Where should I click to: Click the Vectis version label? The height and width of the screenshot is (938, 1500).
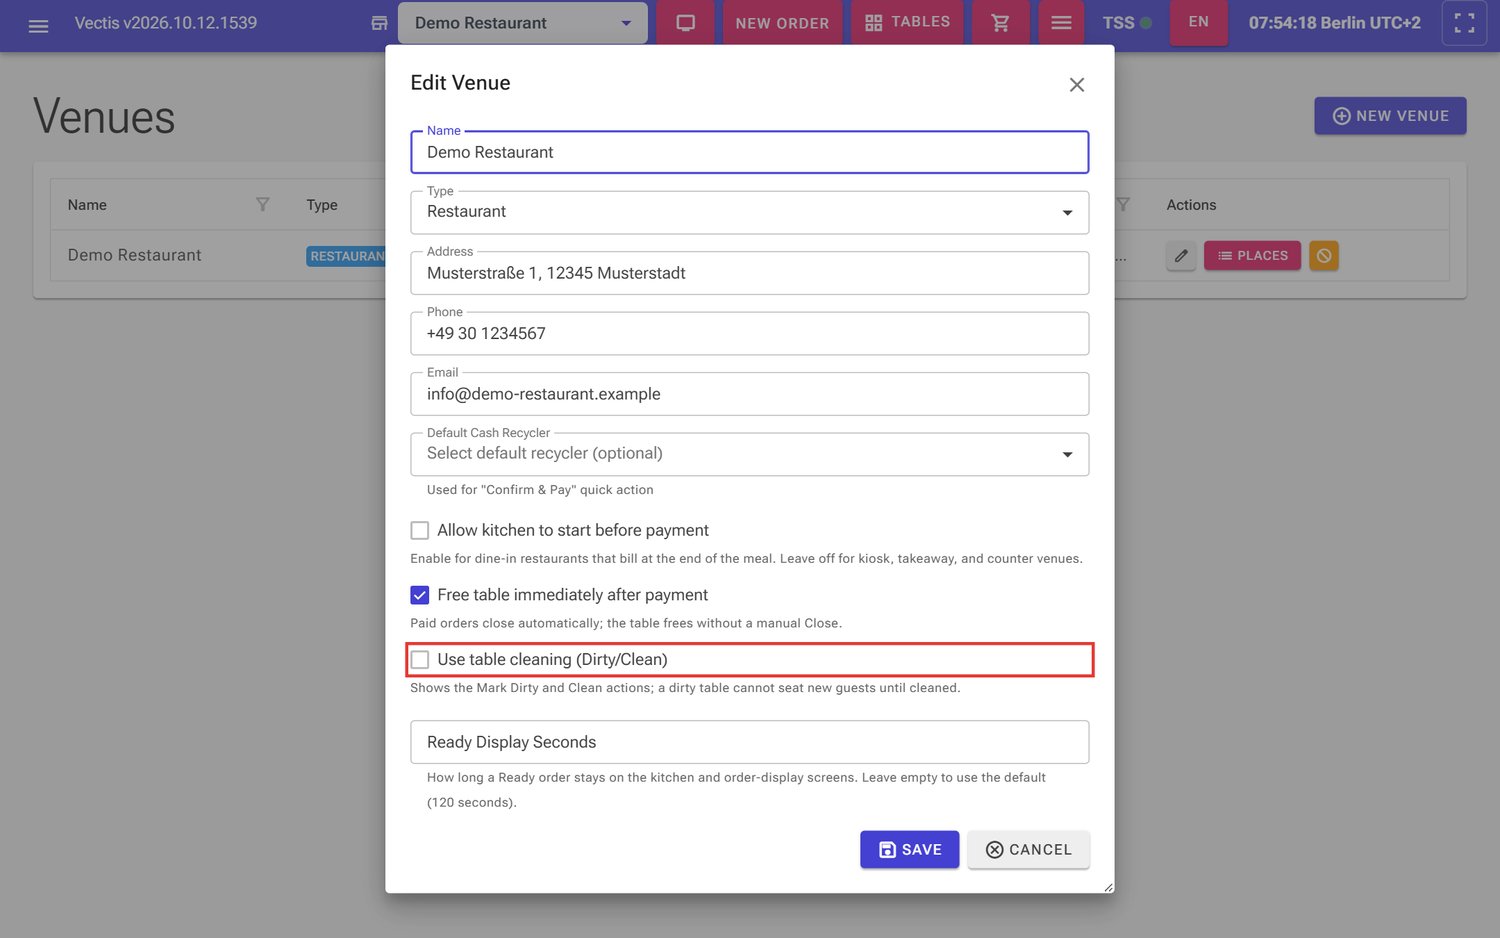tap(166, 23)
